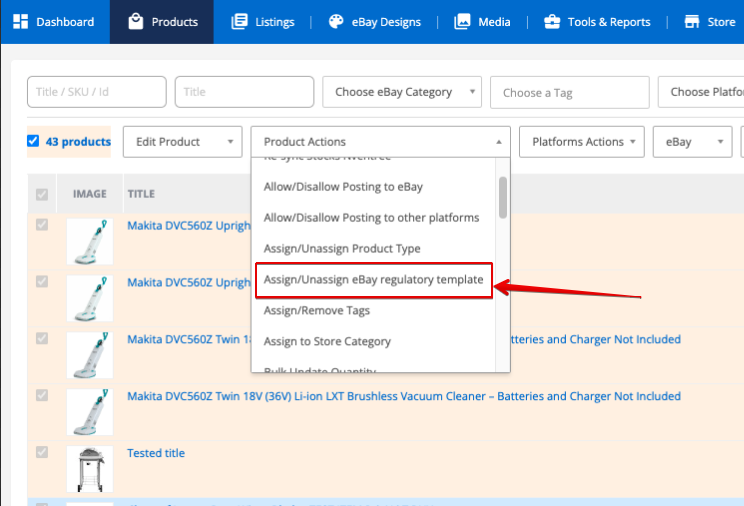Open the second Makita DVC560Z Upright product link
Image resolution: width=744 pixels, height=506 pixels.
click(x=189, y=282)
